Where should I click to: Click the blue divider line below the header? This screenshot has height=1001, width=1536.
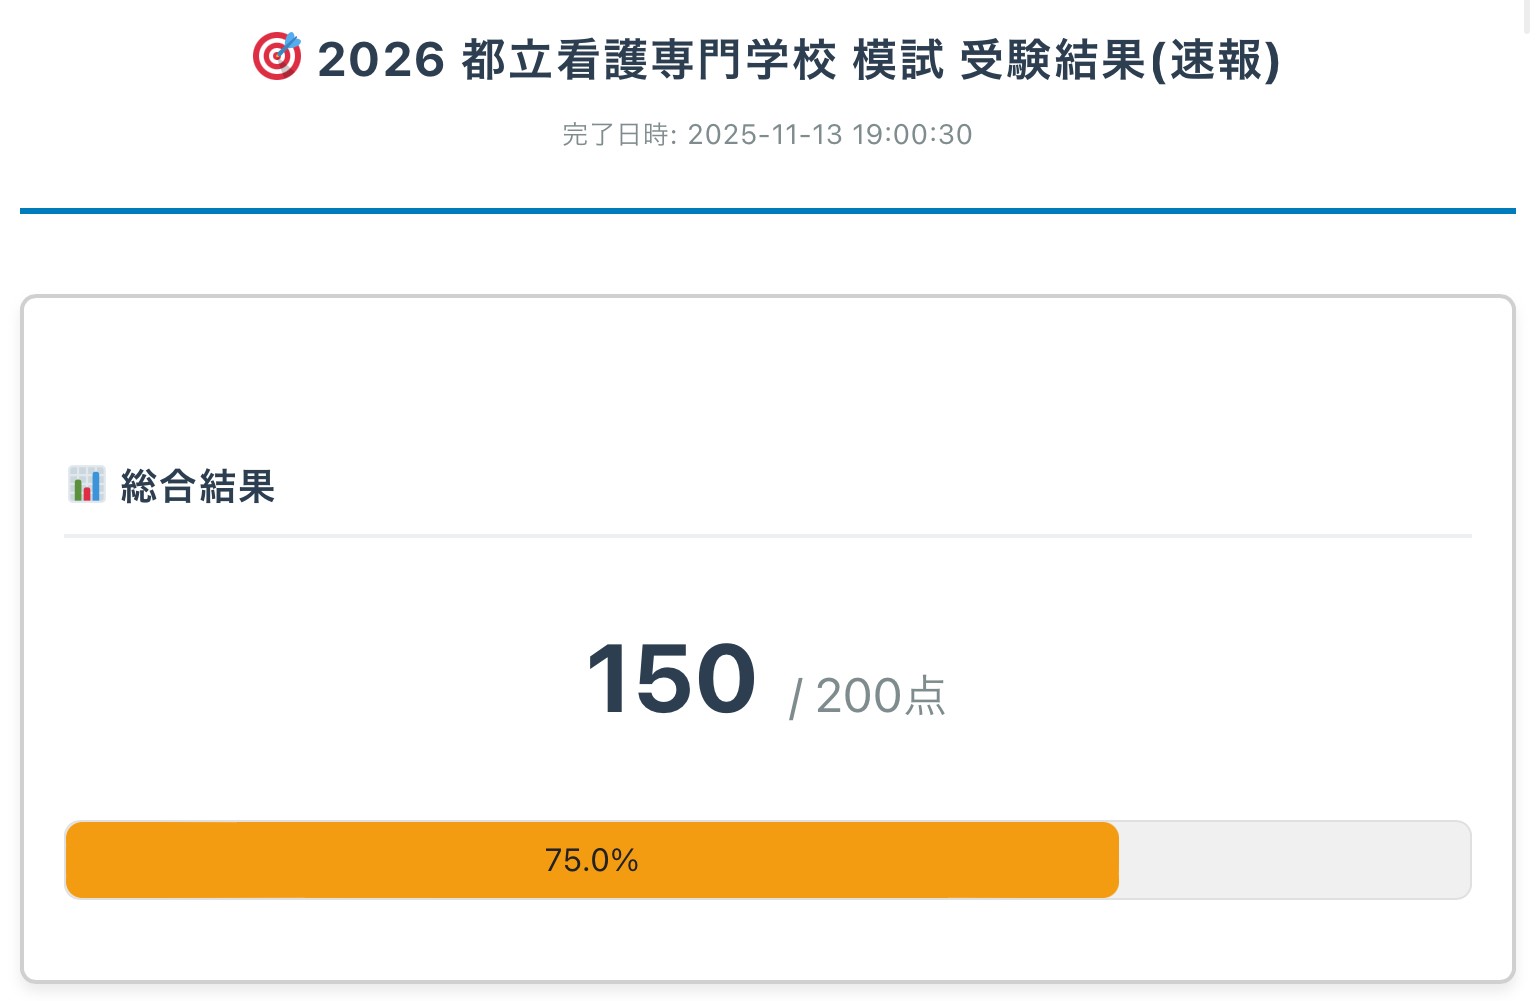768,209
